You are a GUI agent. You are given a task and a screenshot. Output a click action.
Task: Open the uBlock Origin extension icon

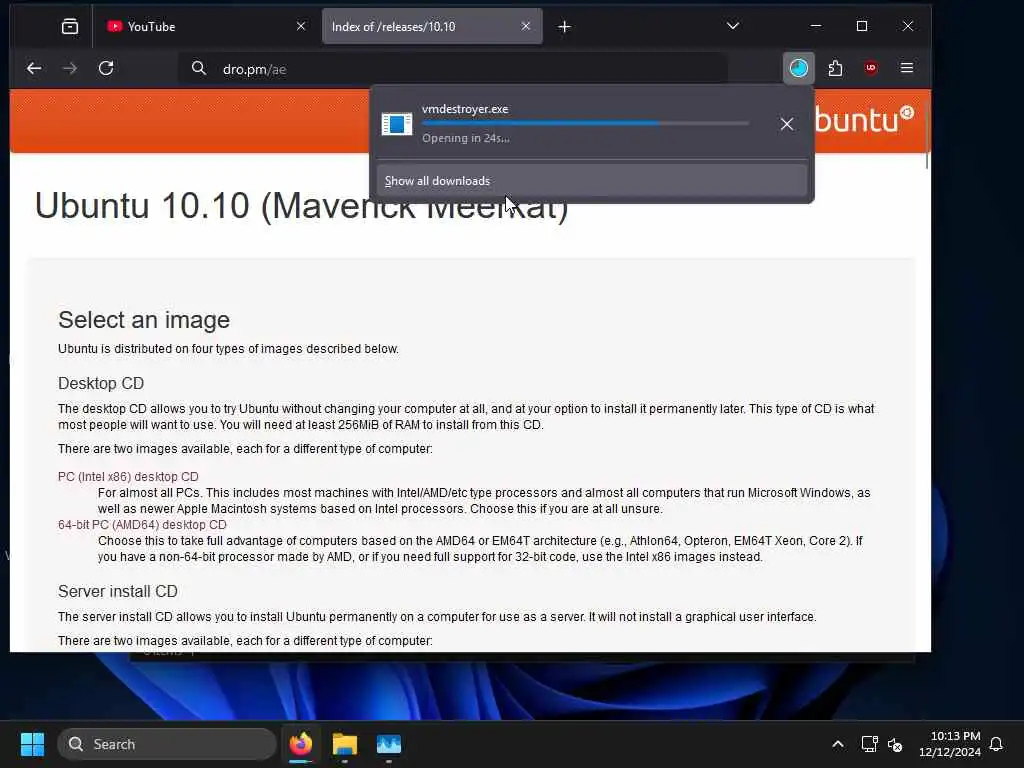point(871,68)
